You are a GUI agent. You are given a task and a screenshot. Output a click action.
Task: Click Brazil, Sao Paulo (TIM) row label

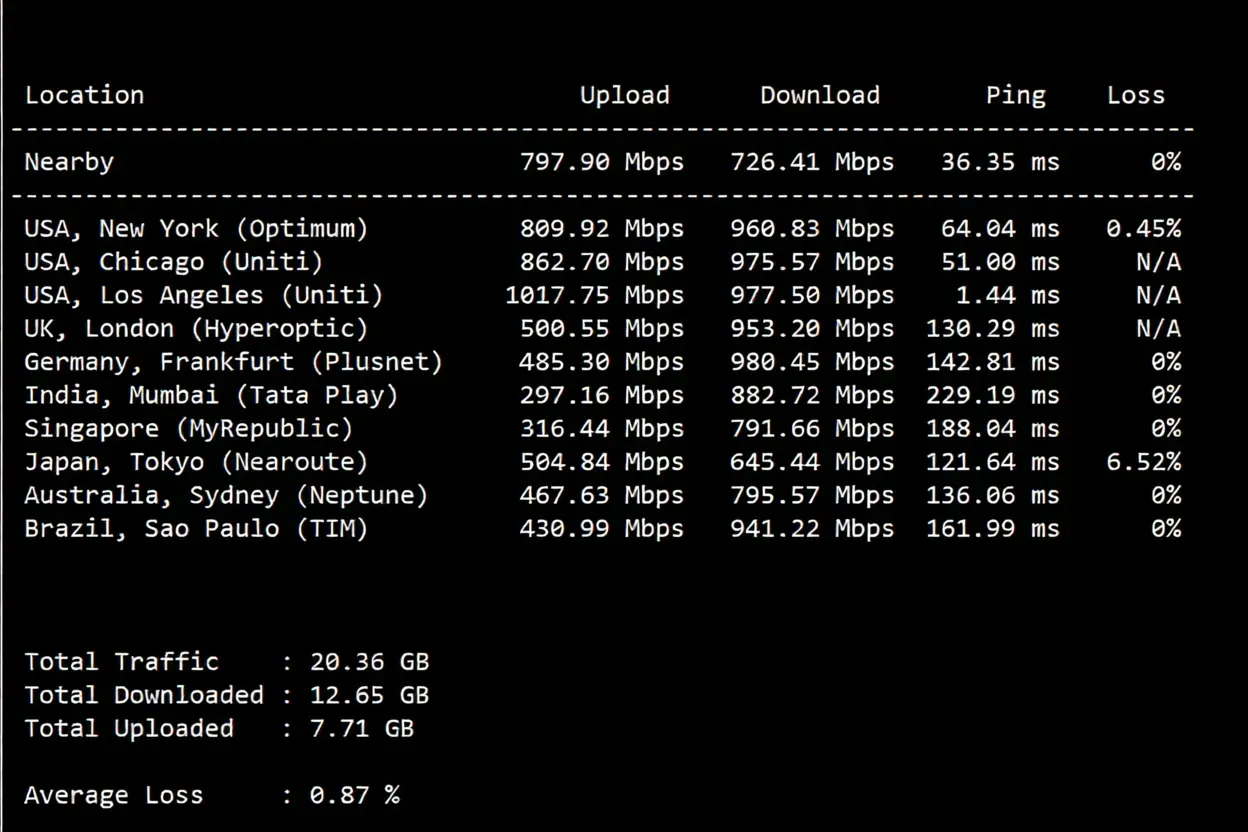click(x=197, y=529)
